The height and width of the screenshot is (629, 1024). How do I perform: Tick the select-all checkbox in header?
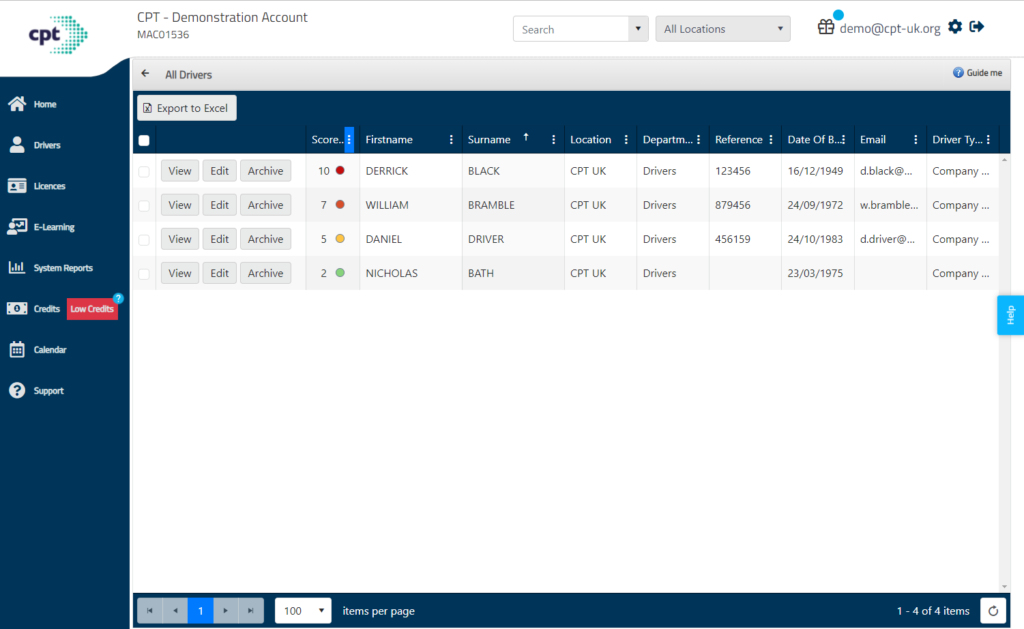[144, 141]
